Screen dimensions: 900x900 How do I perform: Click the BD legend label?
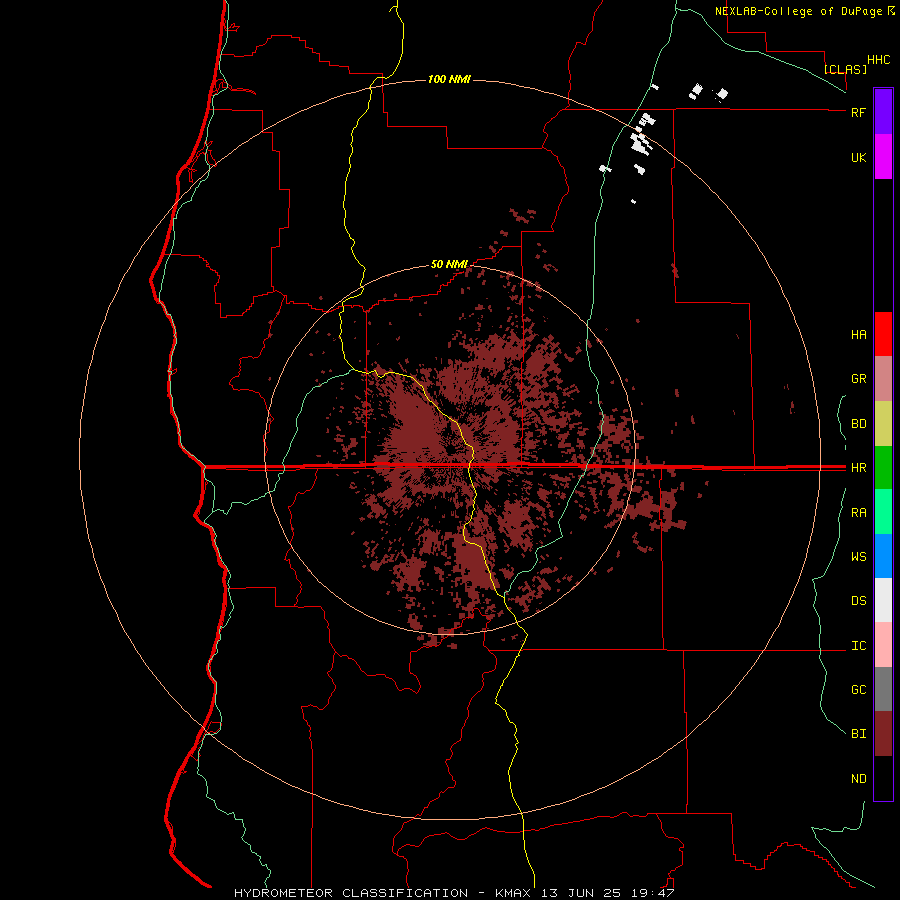pyautogui.click(x=858, y=424)
